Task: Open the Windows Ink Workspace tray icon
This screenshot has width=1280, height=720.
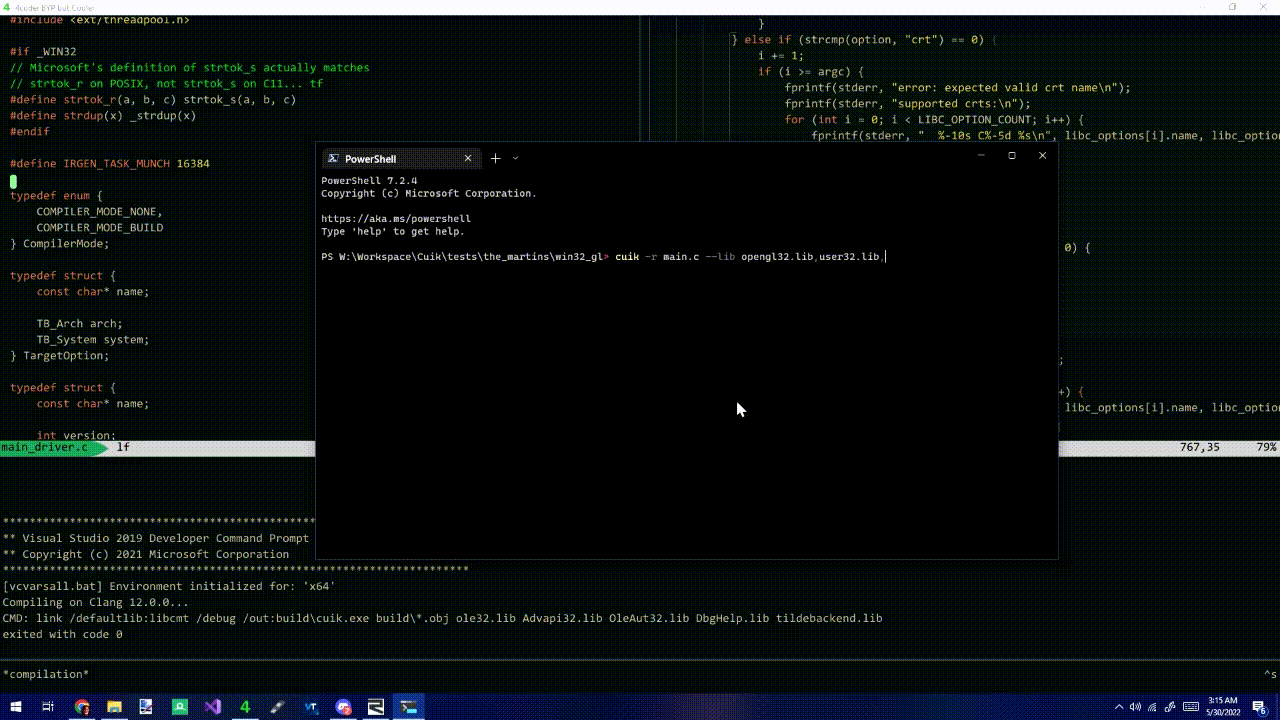Action: (1170, 707)
